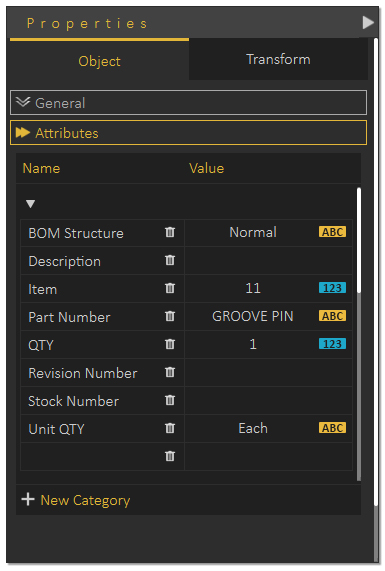Click the trash icon for Unit QTY
Image resolution: width=385 pixels, height=571 pixels.
[170, 428]
